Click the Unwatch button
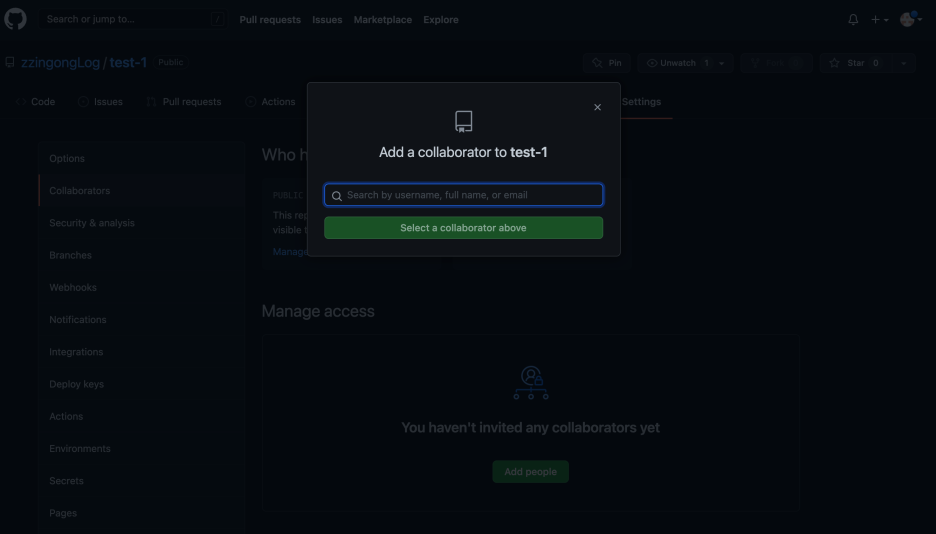 675,63
